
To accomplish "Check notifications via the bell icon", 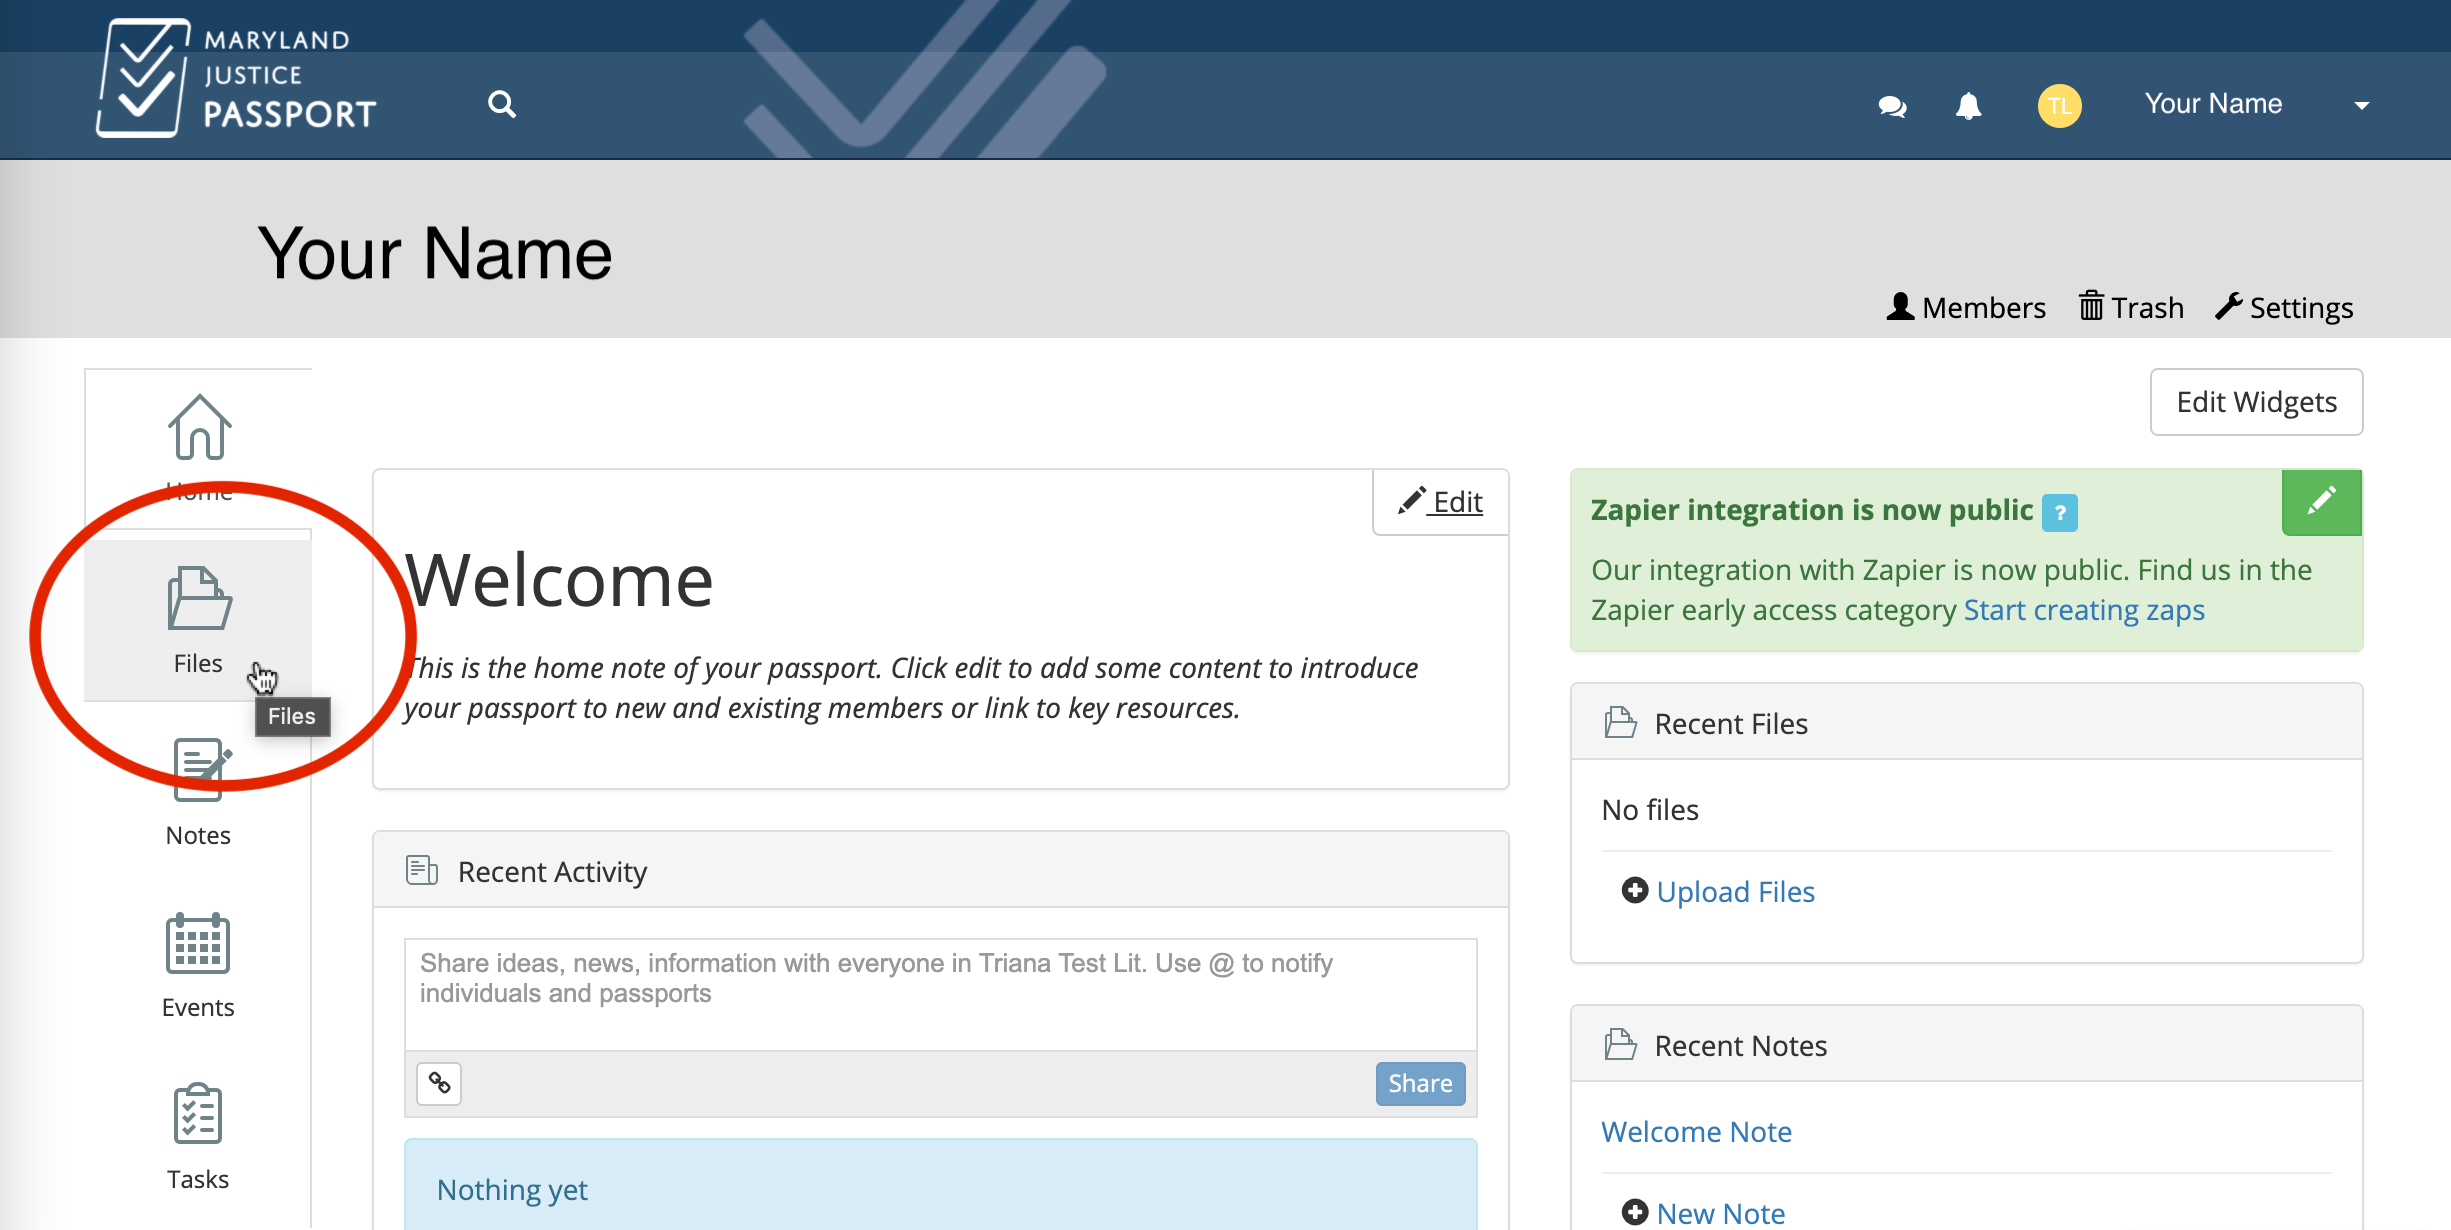I will 1968,106.
